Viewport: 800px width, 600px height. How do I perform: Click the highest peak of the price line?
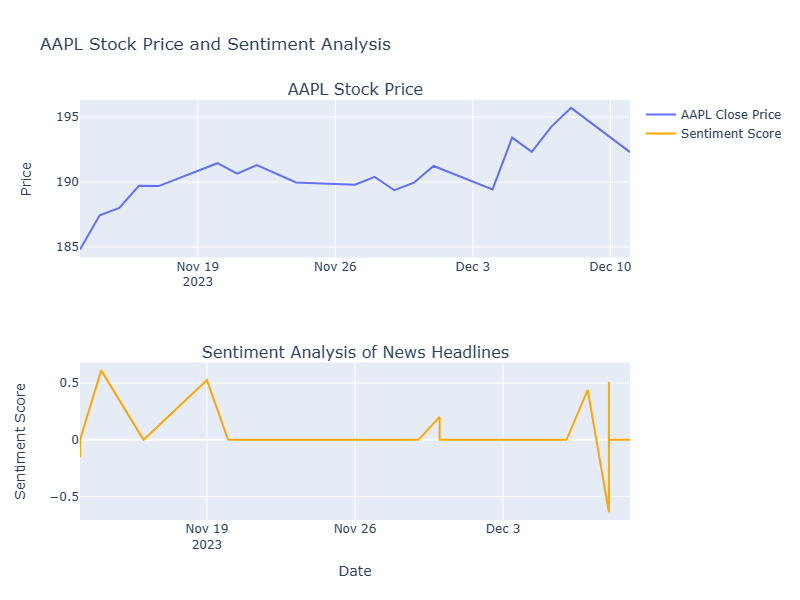[571, 108]
